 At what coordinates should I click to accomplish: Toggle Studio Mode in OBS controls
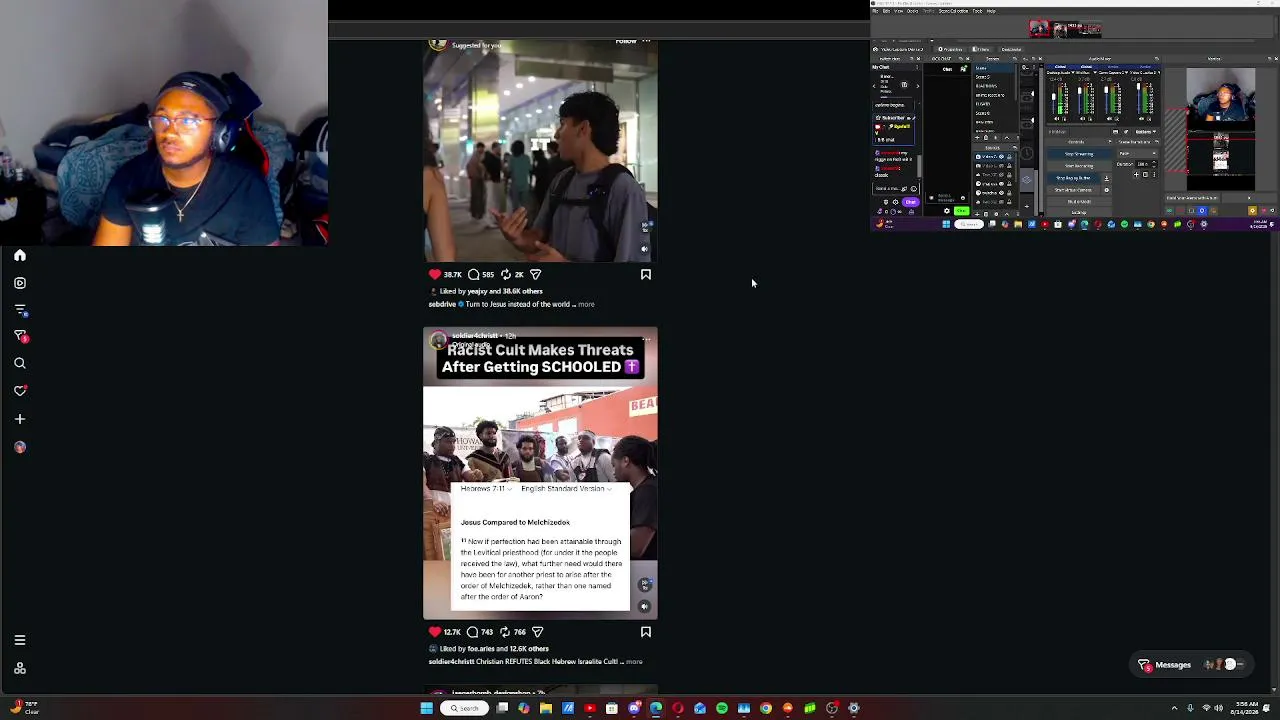(x=1079, y=201)
